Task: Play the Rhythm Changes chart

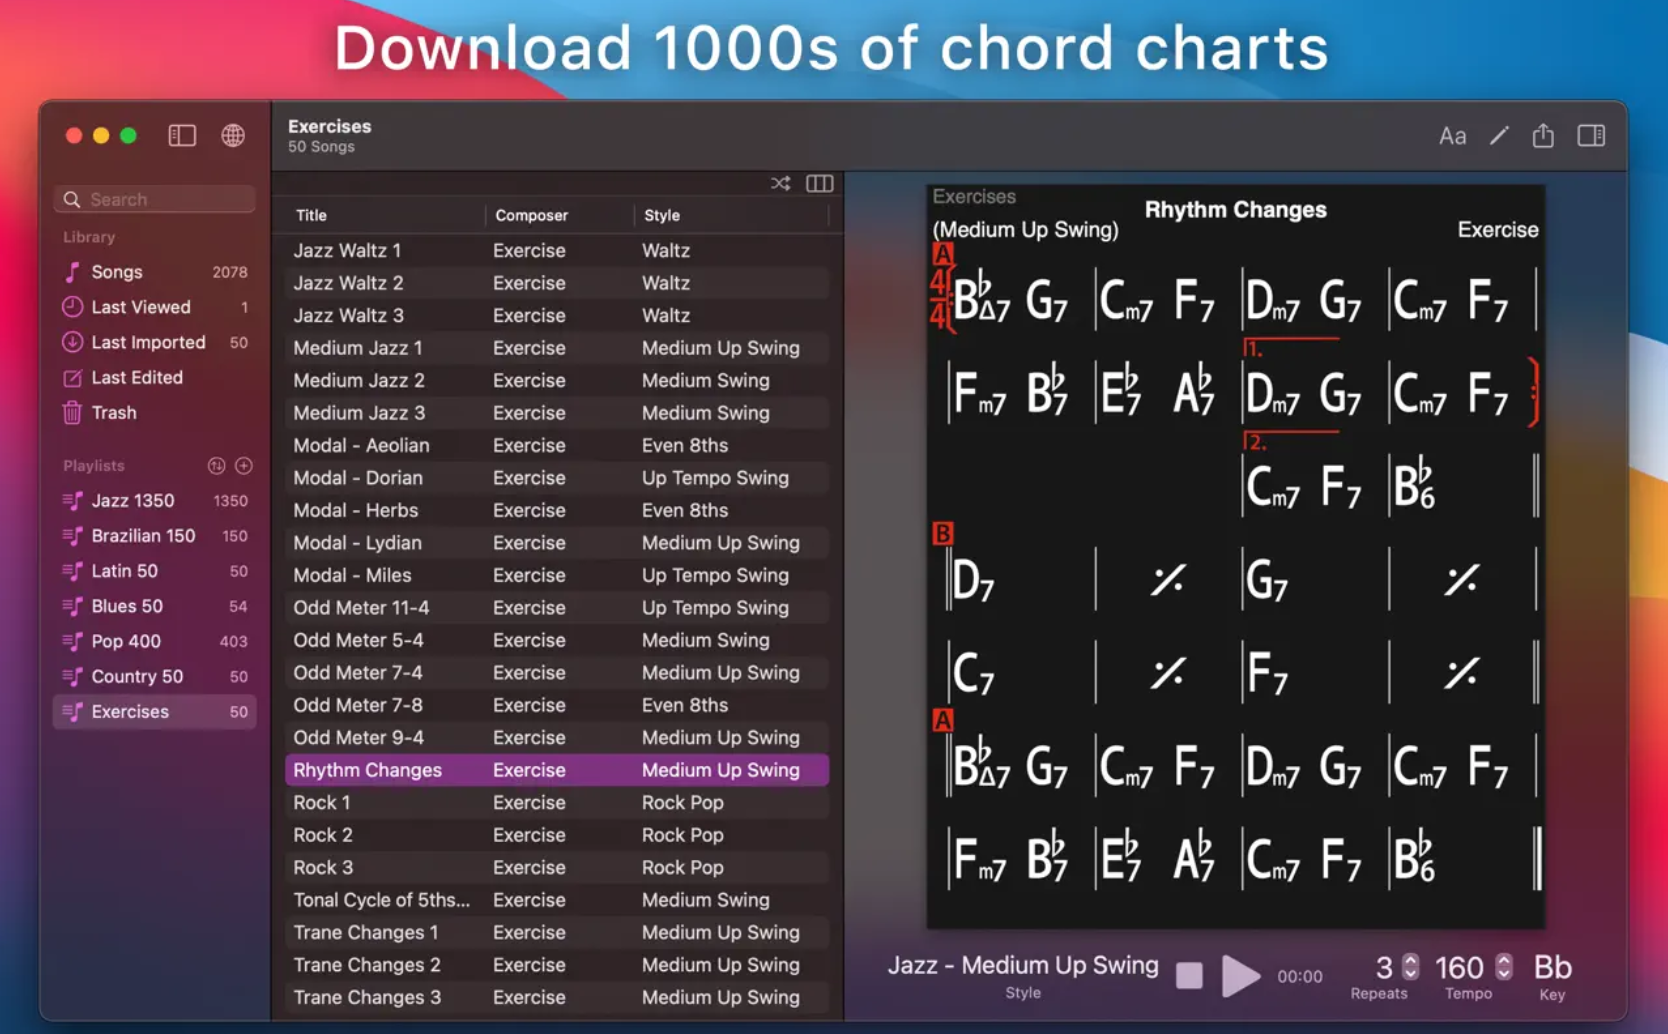Action: pos(1241,975)
